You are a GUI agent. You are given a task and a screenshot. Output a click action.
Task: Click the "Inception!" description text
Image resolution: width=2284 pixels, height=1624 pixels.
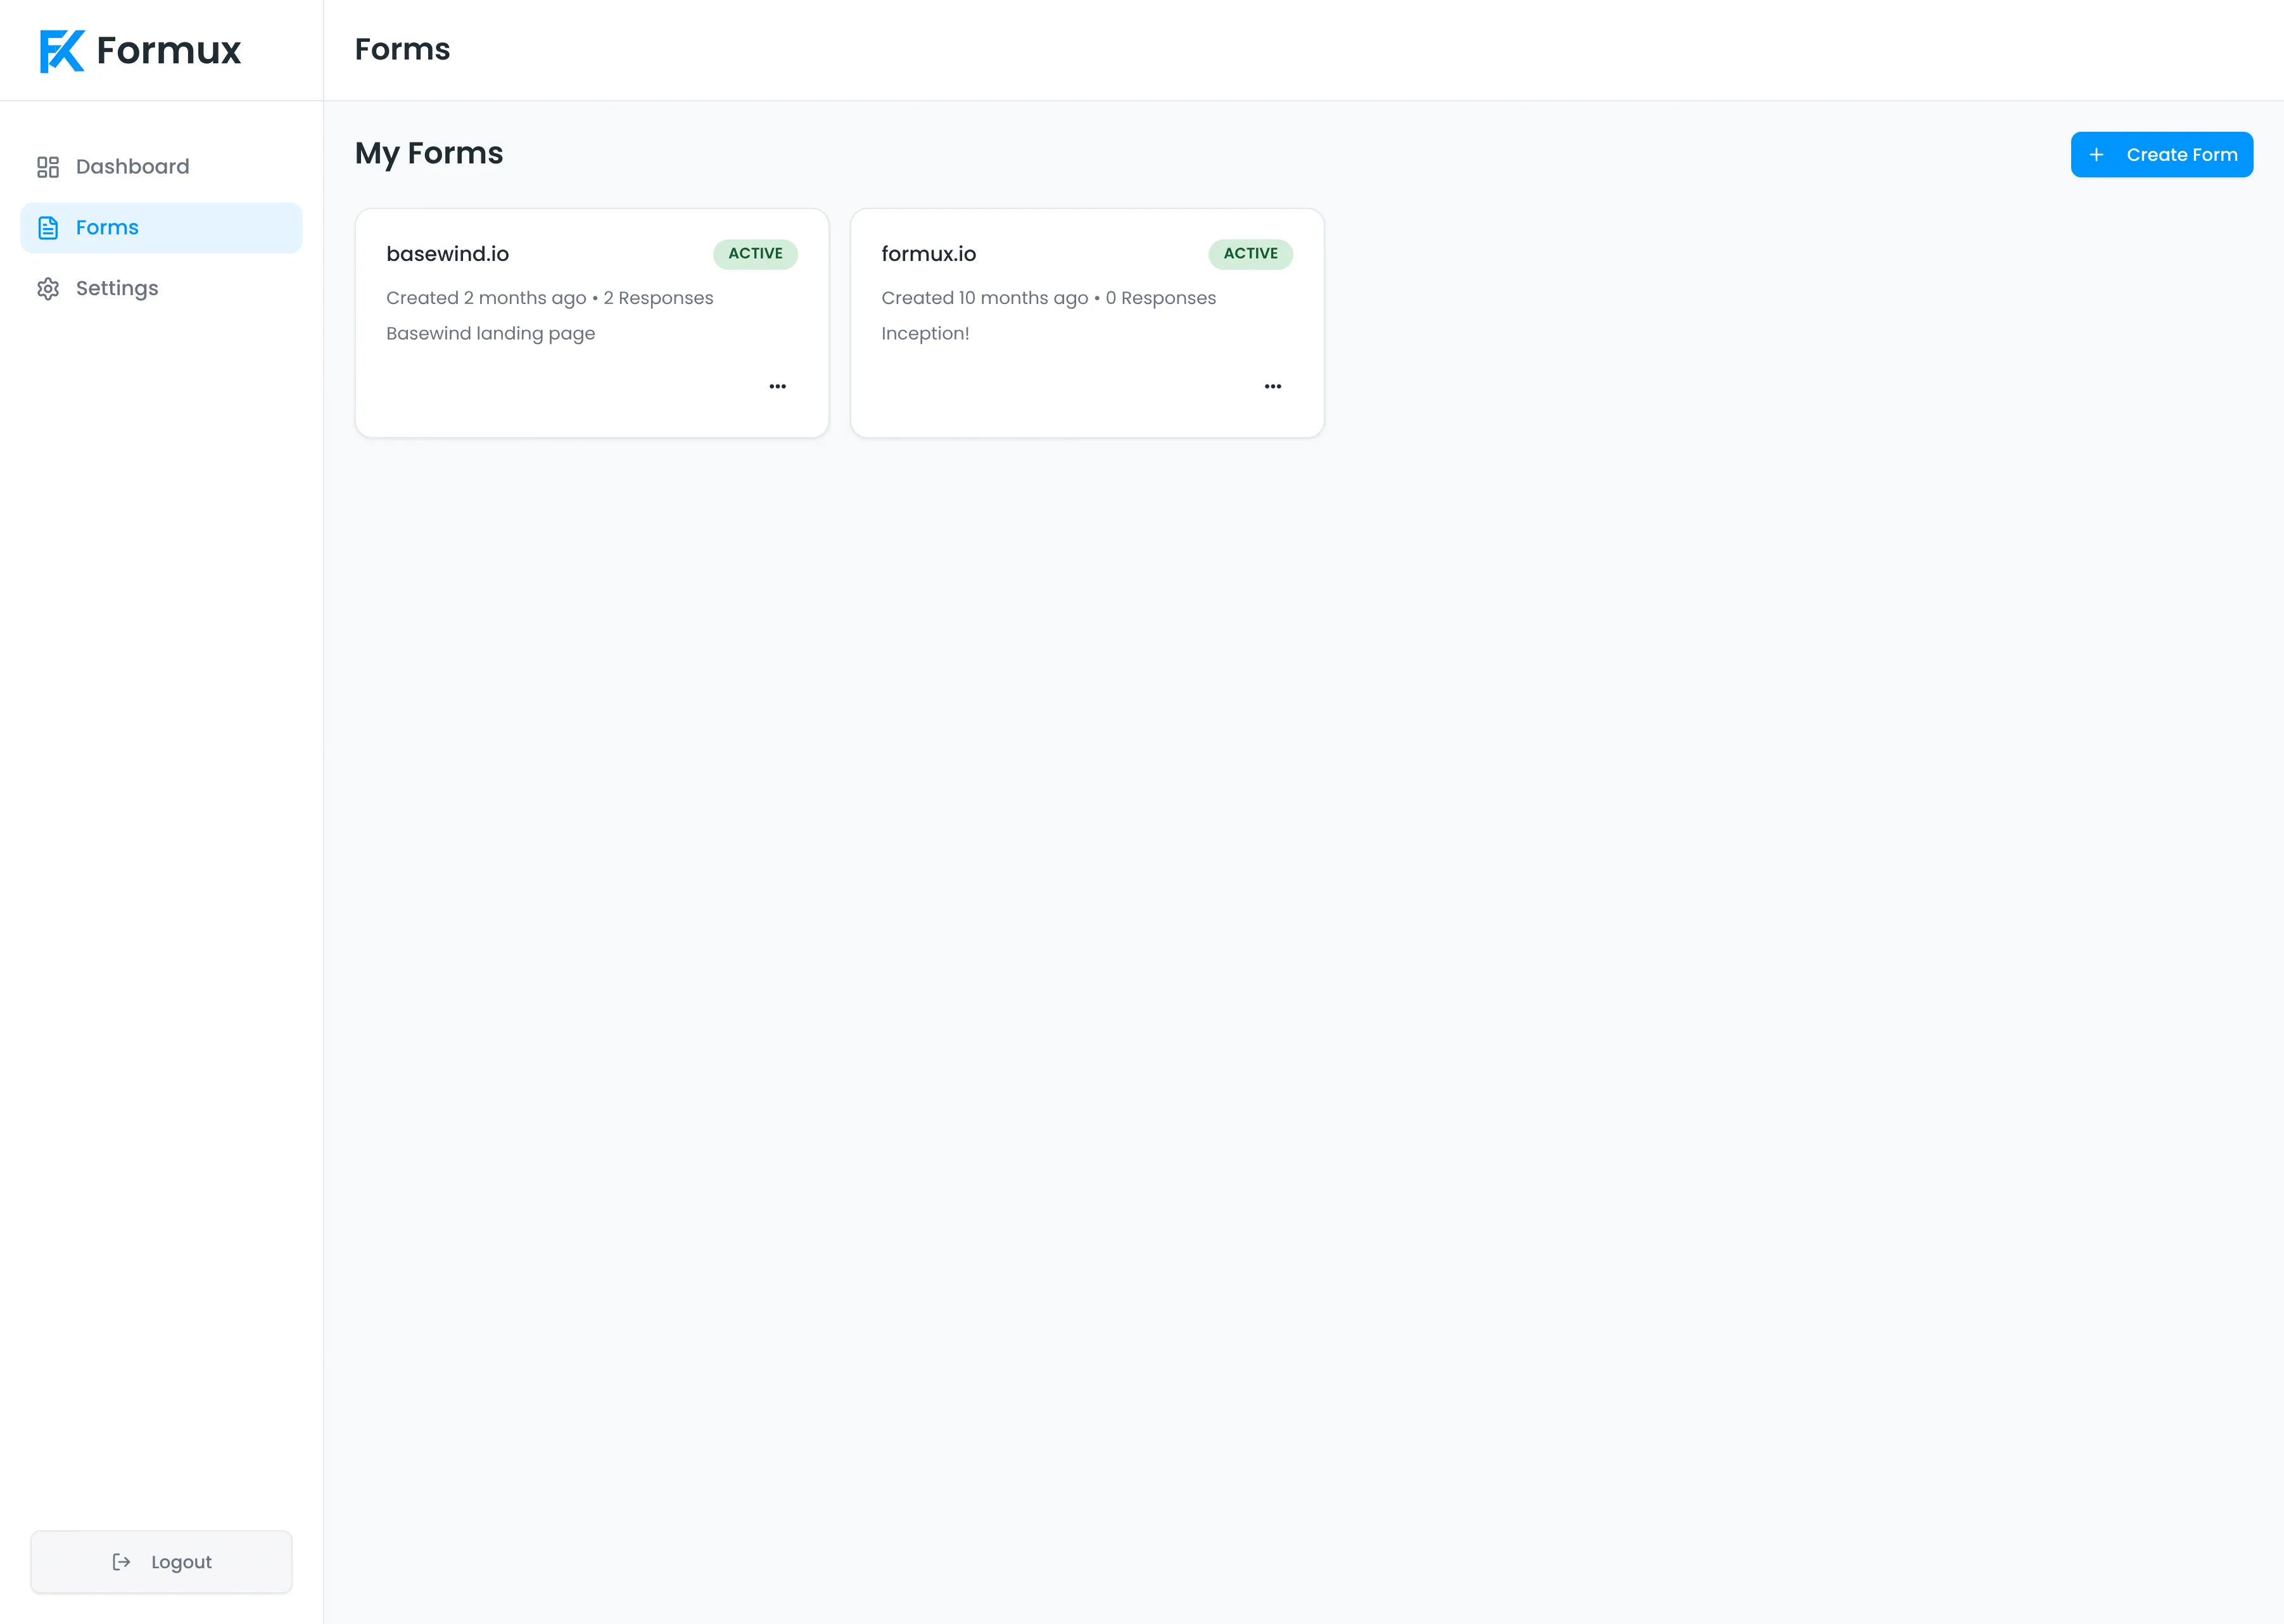click(x=926, y=334)
